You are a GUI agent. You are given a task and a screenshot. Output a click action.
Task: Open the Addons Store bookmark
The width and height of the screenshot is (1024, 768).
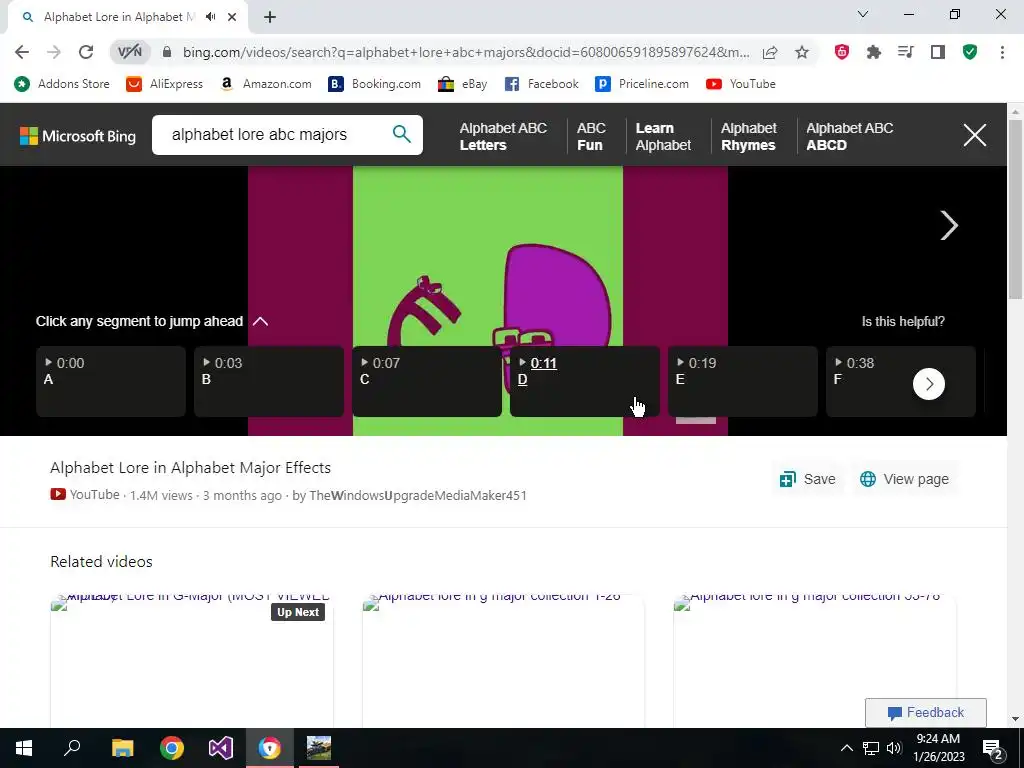62,84
